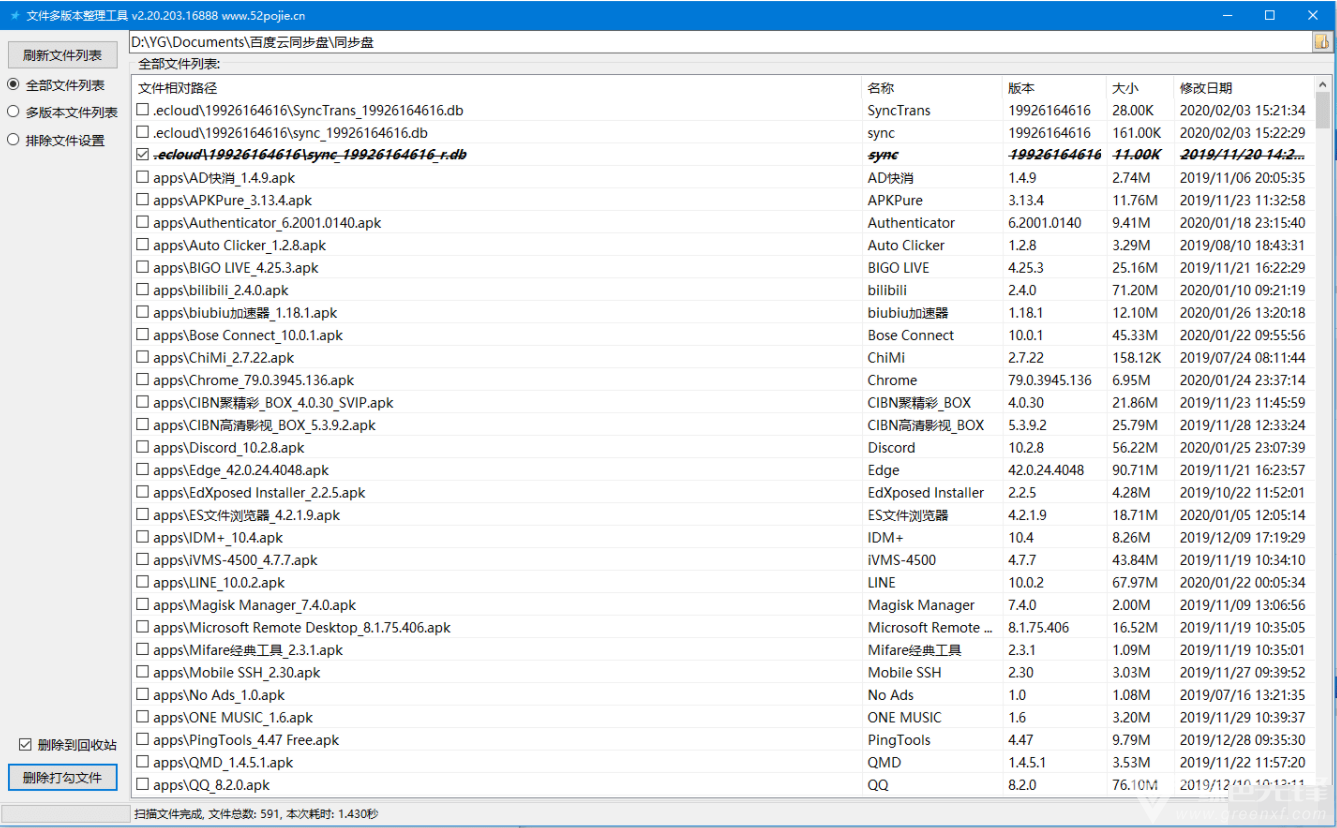Select the apps\PingTools_4.47 Free.apk row
1337x828 pixels.
pyautogui.click(x=723, y=740)
